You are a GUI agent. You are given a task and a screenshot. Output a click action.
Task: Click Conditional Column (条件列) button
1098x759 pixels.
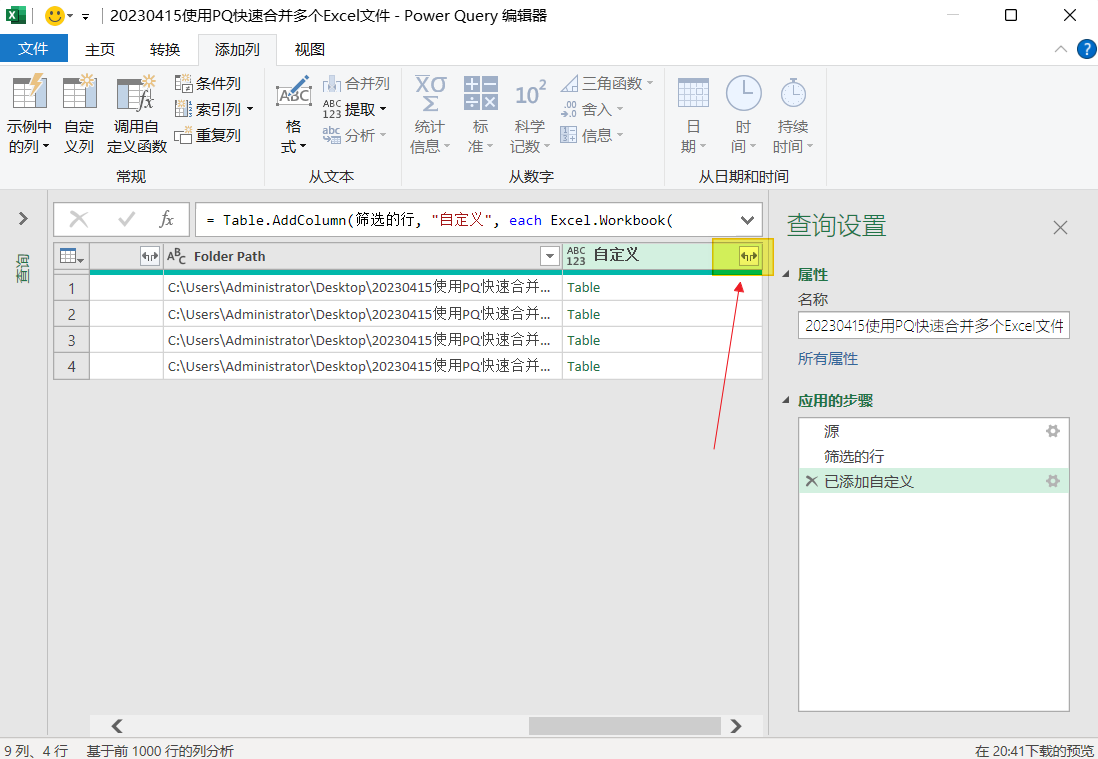207,83
